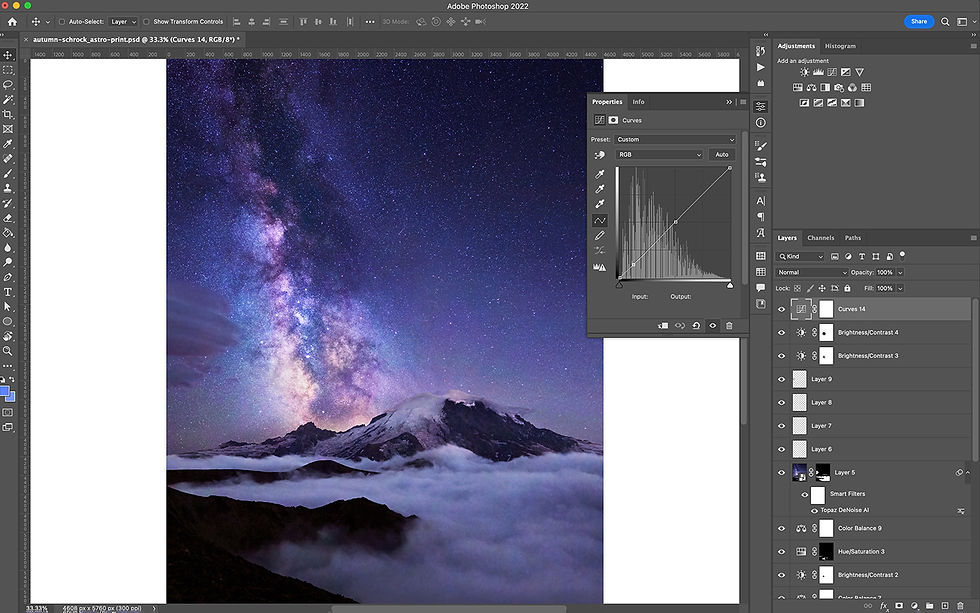Choose the draw-curve pencil in Curves
This screenshot has width=980, height=613.
600,235
